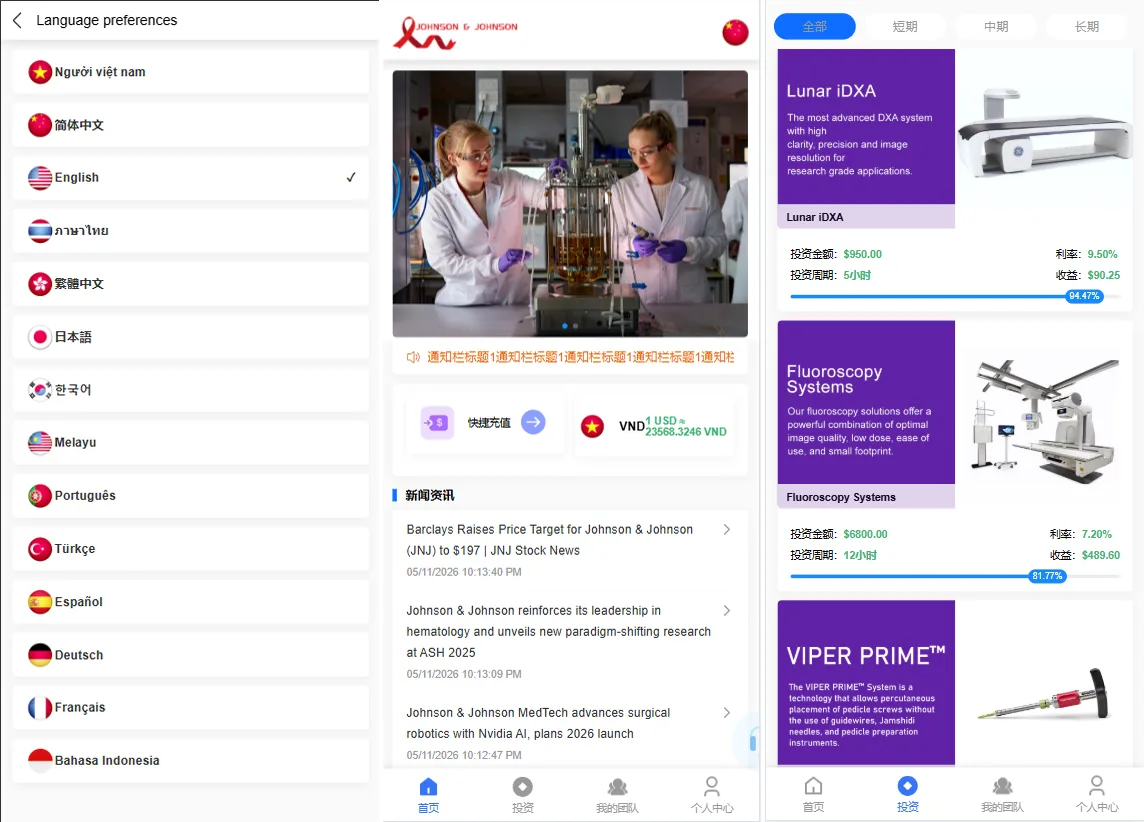Select Melayu language option
Viewport: 1144px width, 822px height.
190,442
